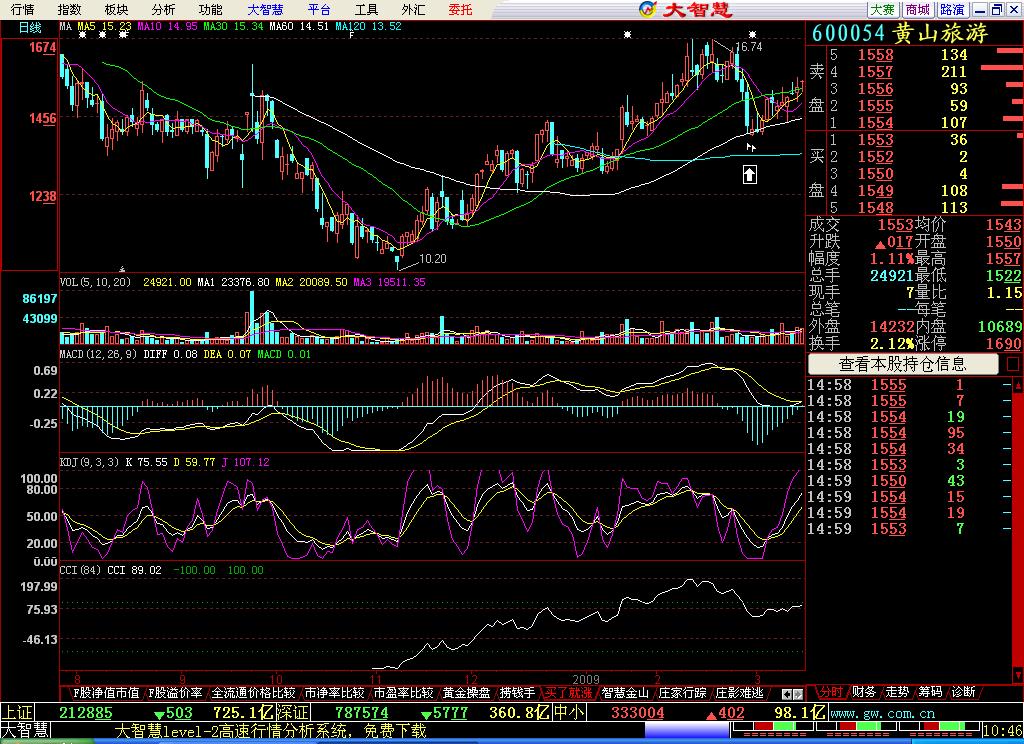
Task: Select the 市净率比较 tab
Action: click(x=334, y=693)
